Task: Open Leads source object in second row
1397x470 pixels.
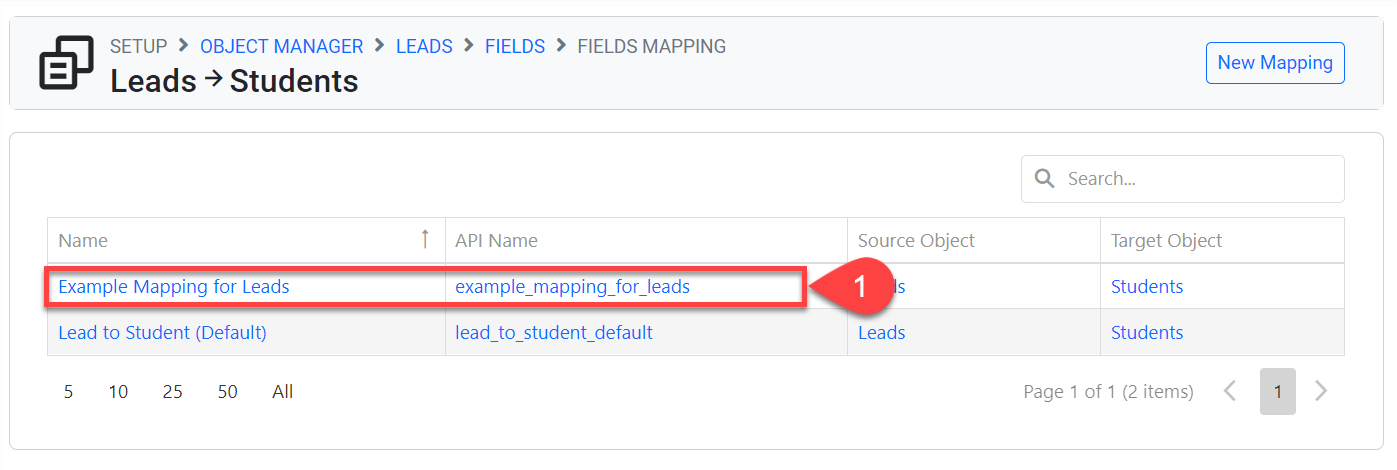Action: [881, 333]
